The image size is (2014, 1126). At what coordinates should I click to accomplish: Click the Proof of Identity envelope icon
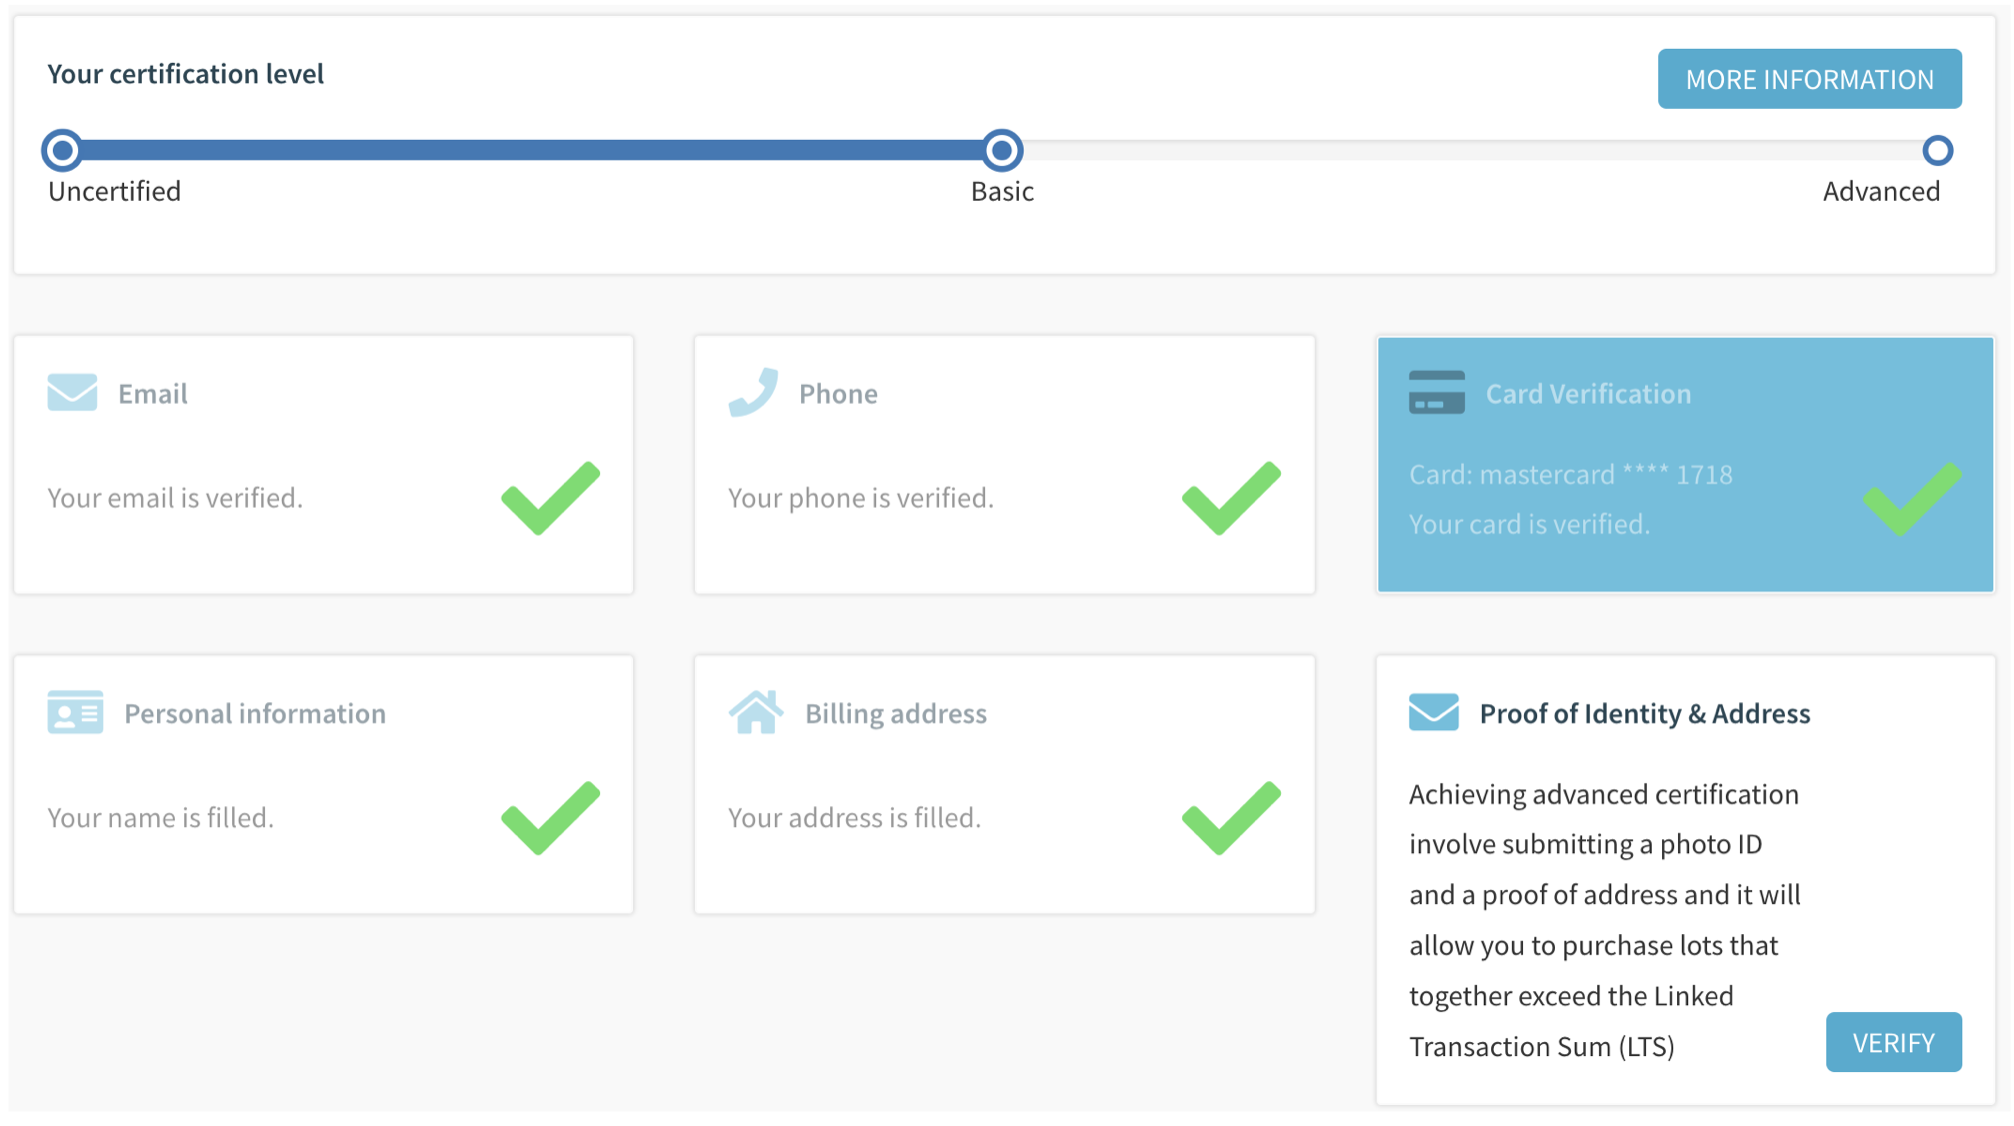(x=1434, y=712)
